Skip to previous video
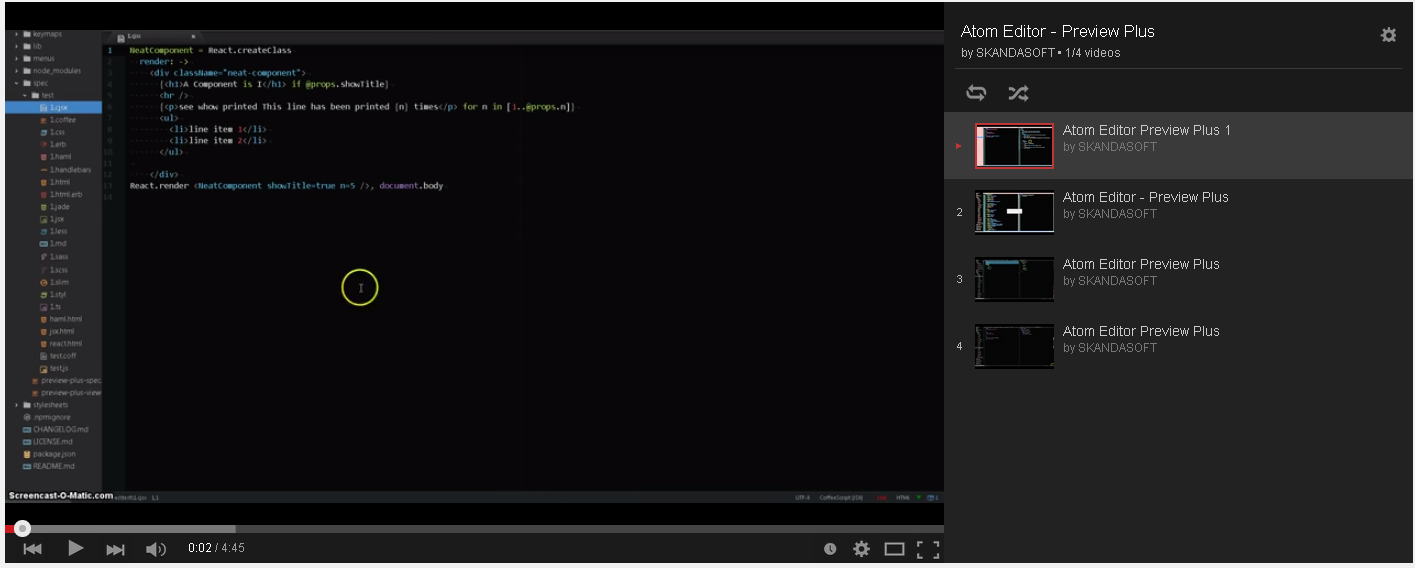Viewport: 1422px width, 572px height. point(33,549)
